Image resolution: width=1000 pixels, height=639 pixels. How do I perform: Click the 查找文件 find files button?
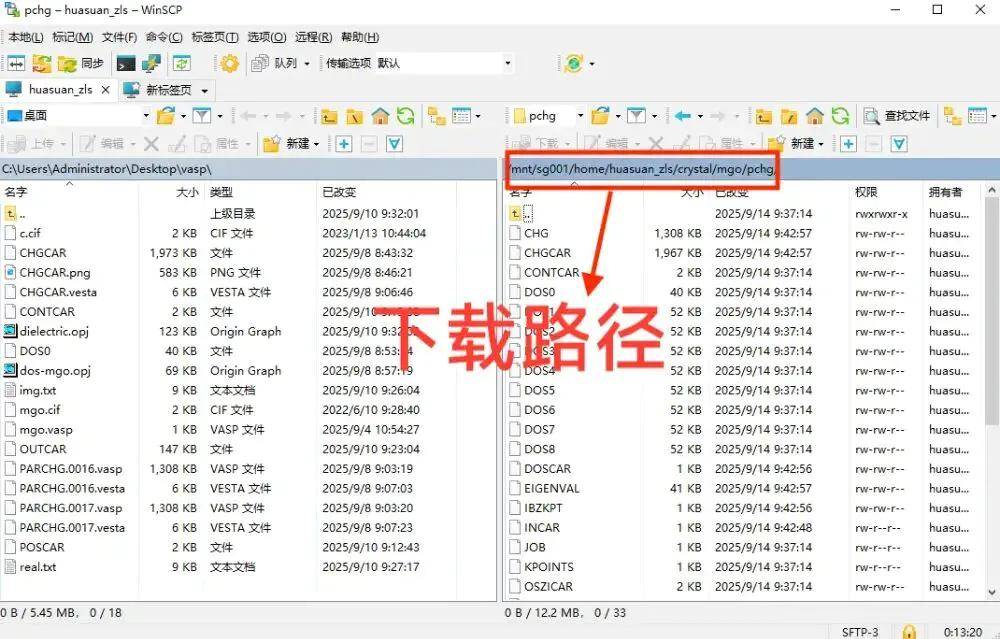point(896,115)
